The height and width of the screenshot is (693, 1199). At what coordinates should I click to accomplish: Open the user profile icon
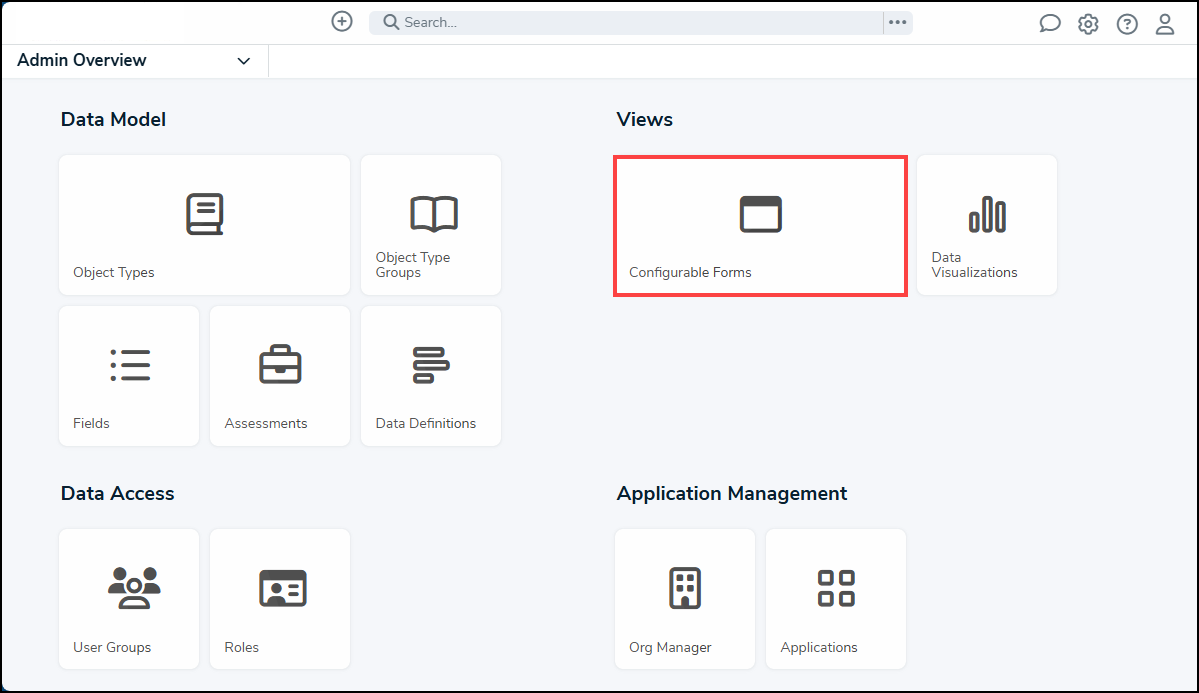[1165, 23]
